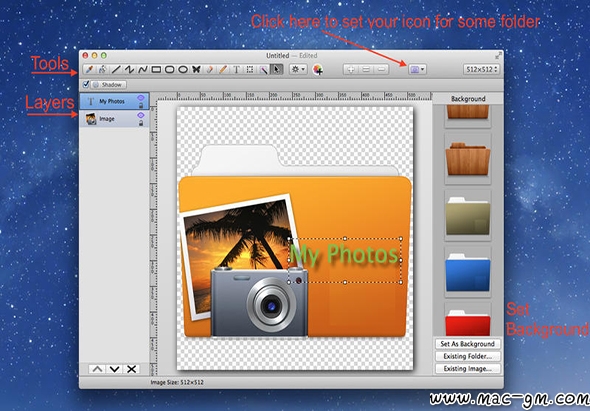
Task: Select the butterfly custom shape tool
Action: click(x=196, y=70)
